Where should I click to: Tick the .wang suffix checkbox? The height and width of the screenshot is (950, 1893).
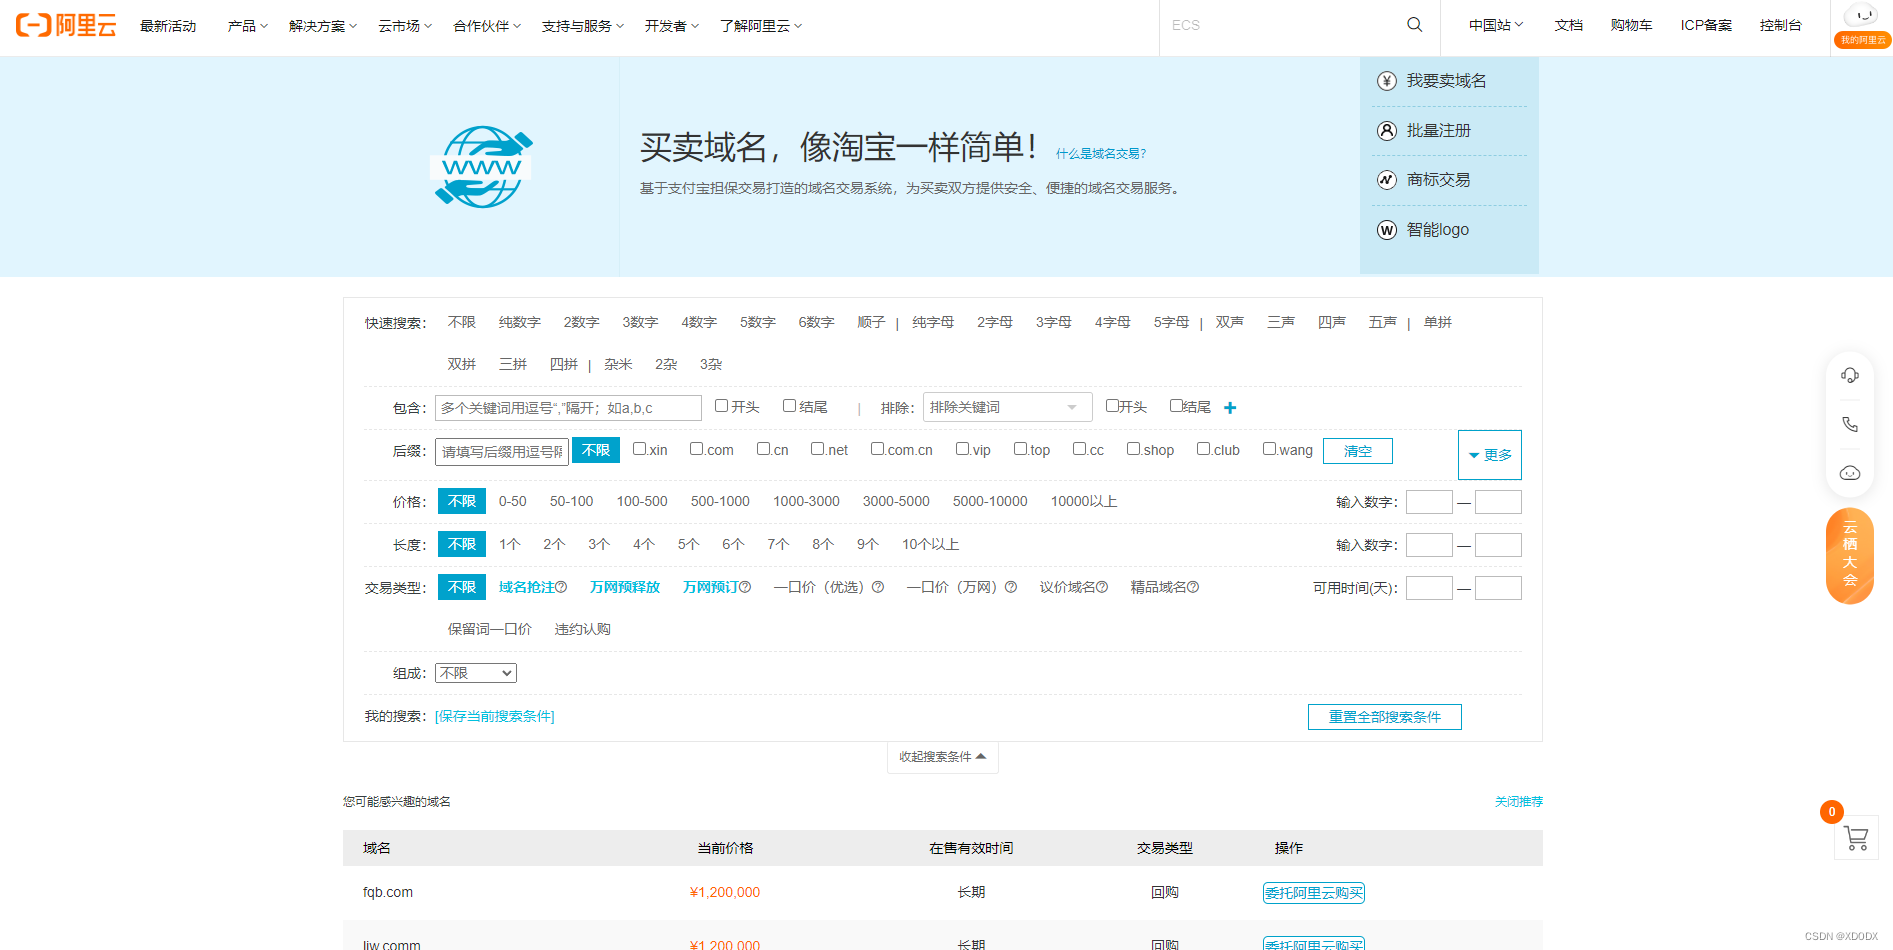pyautogui.click(x=1269, y=449)
